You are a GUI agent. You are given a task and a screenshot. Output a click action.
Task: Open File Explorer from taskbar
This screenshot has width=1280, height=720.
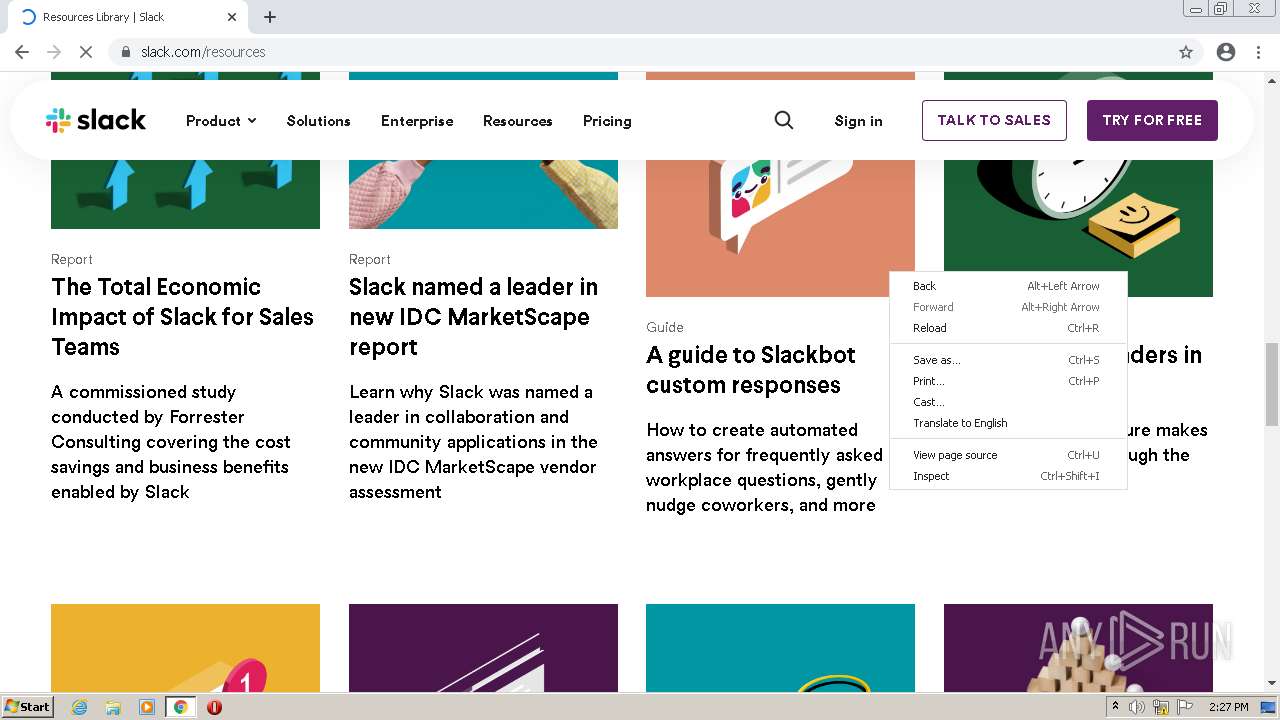click(113, 707)
